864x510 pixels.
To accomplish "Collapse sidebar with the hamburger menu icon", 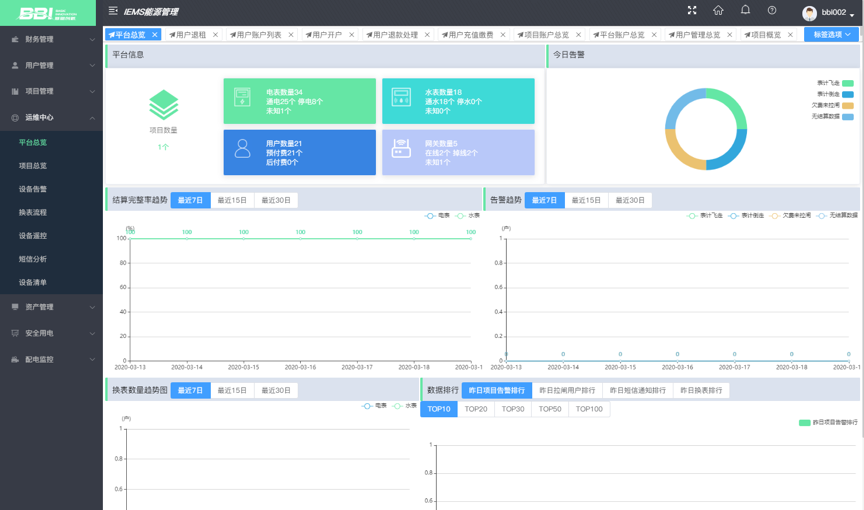I will [x=113, y=11].
